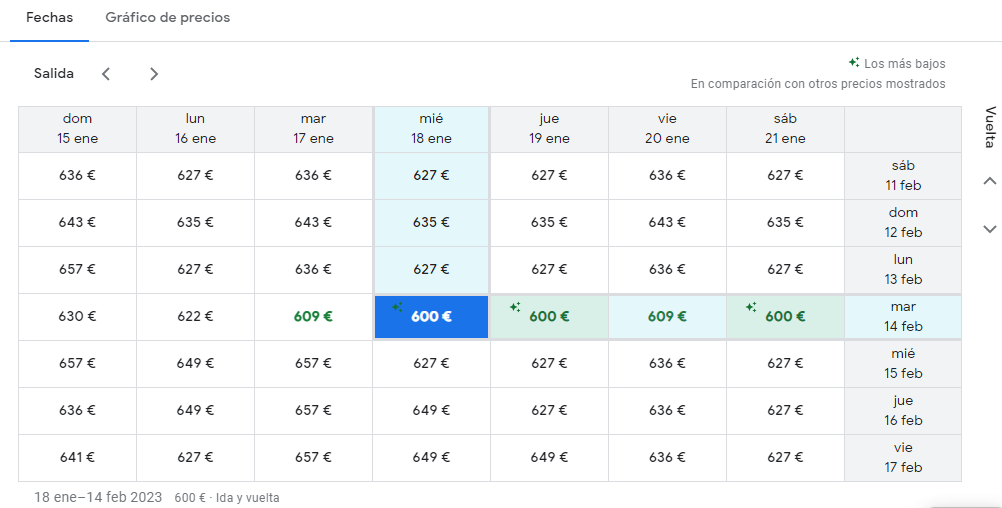
Task: Click the mar 17 ene column header
Action: (x=313, y=128)
